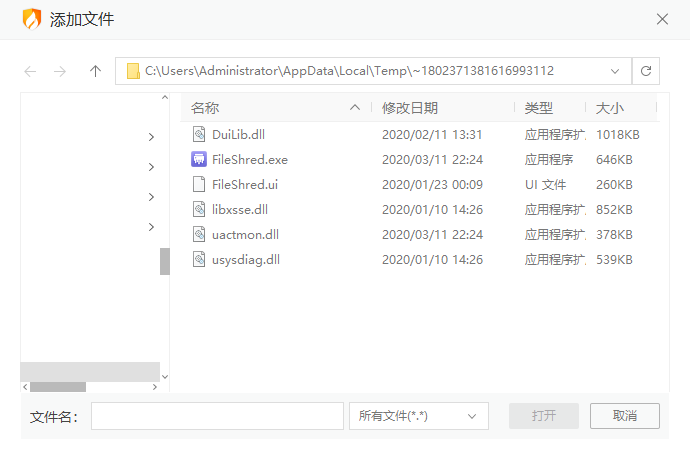
Task: Click the 852KB size value
Action: click(x=614, y=210)
